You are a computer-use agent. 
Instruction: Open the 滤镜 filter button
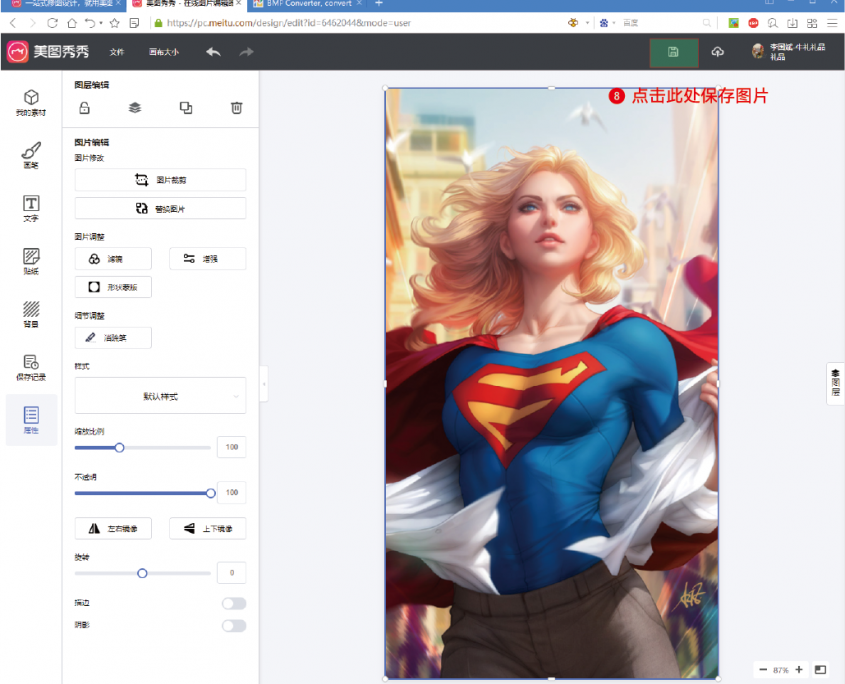[113, 259]
